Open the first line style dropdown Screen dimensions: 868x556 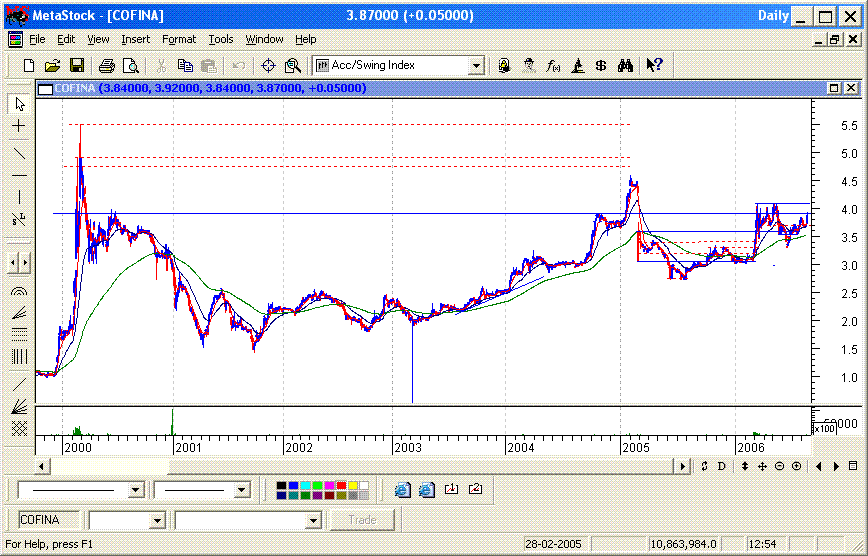point(135,490)
